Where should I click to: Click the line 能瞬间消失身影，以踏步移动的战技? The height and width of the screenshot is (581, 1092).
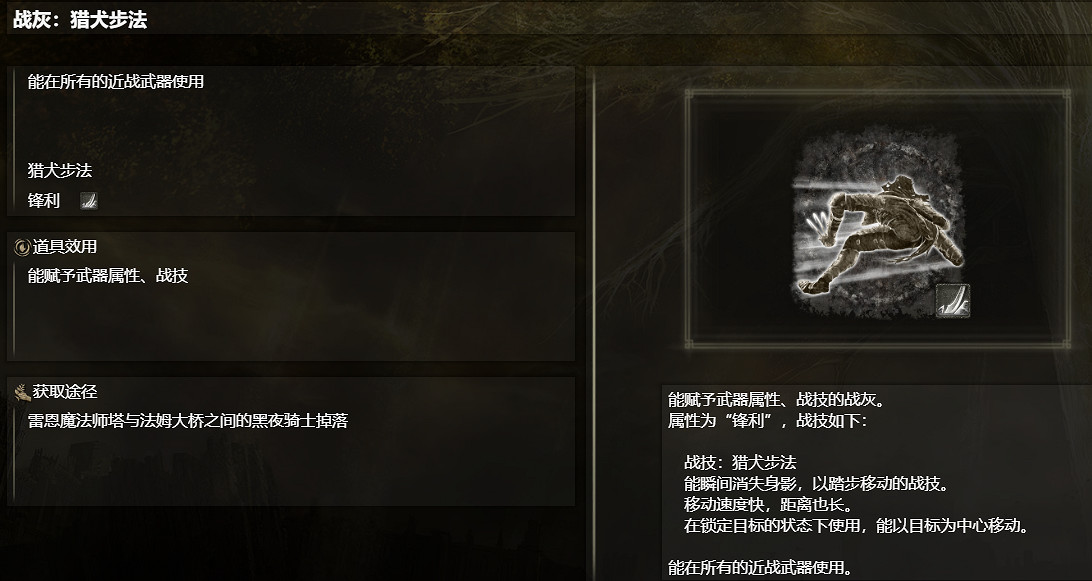coord(817,483)
